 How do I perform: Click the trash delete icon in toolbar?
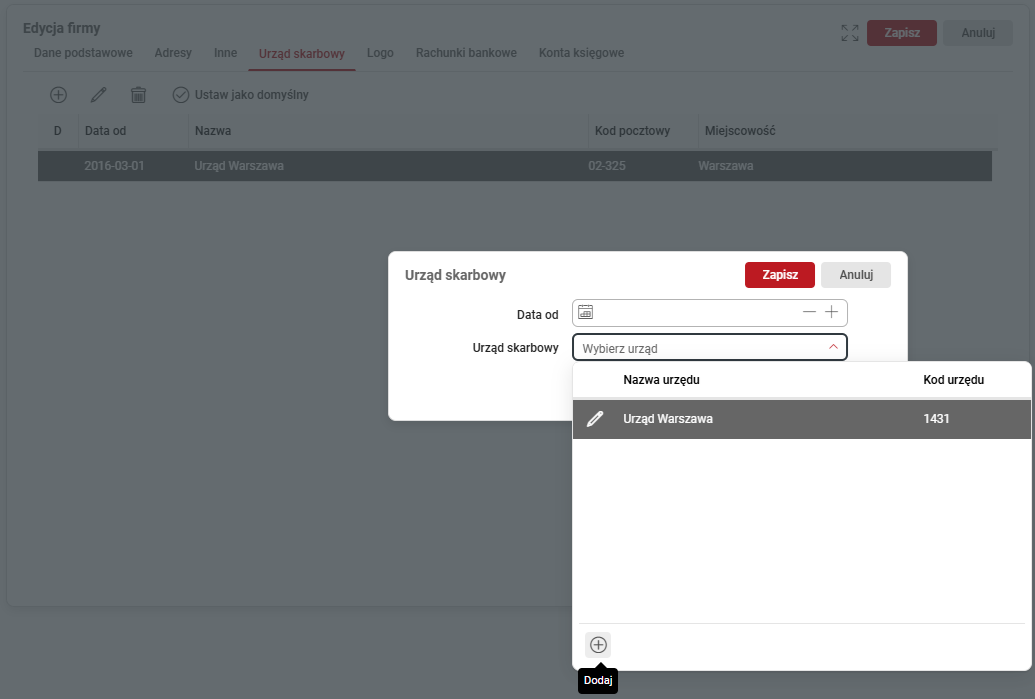click(x=138, y=95)
